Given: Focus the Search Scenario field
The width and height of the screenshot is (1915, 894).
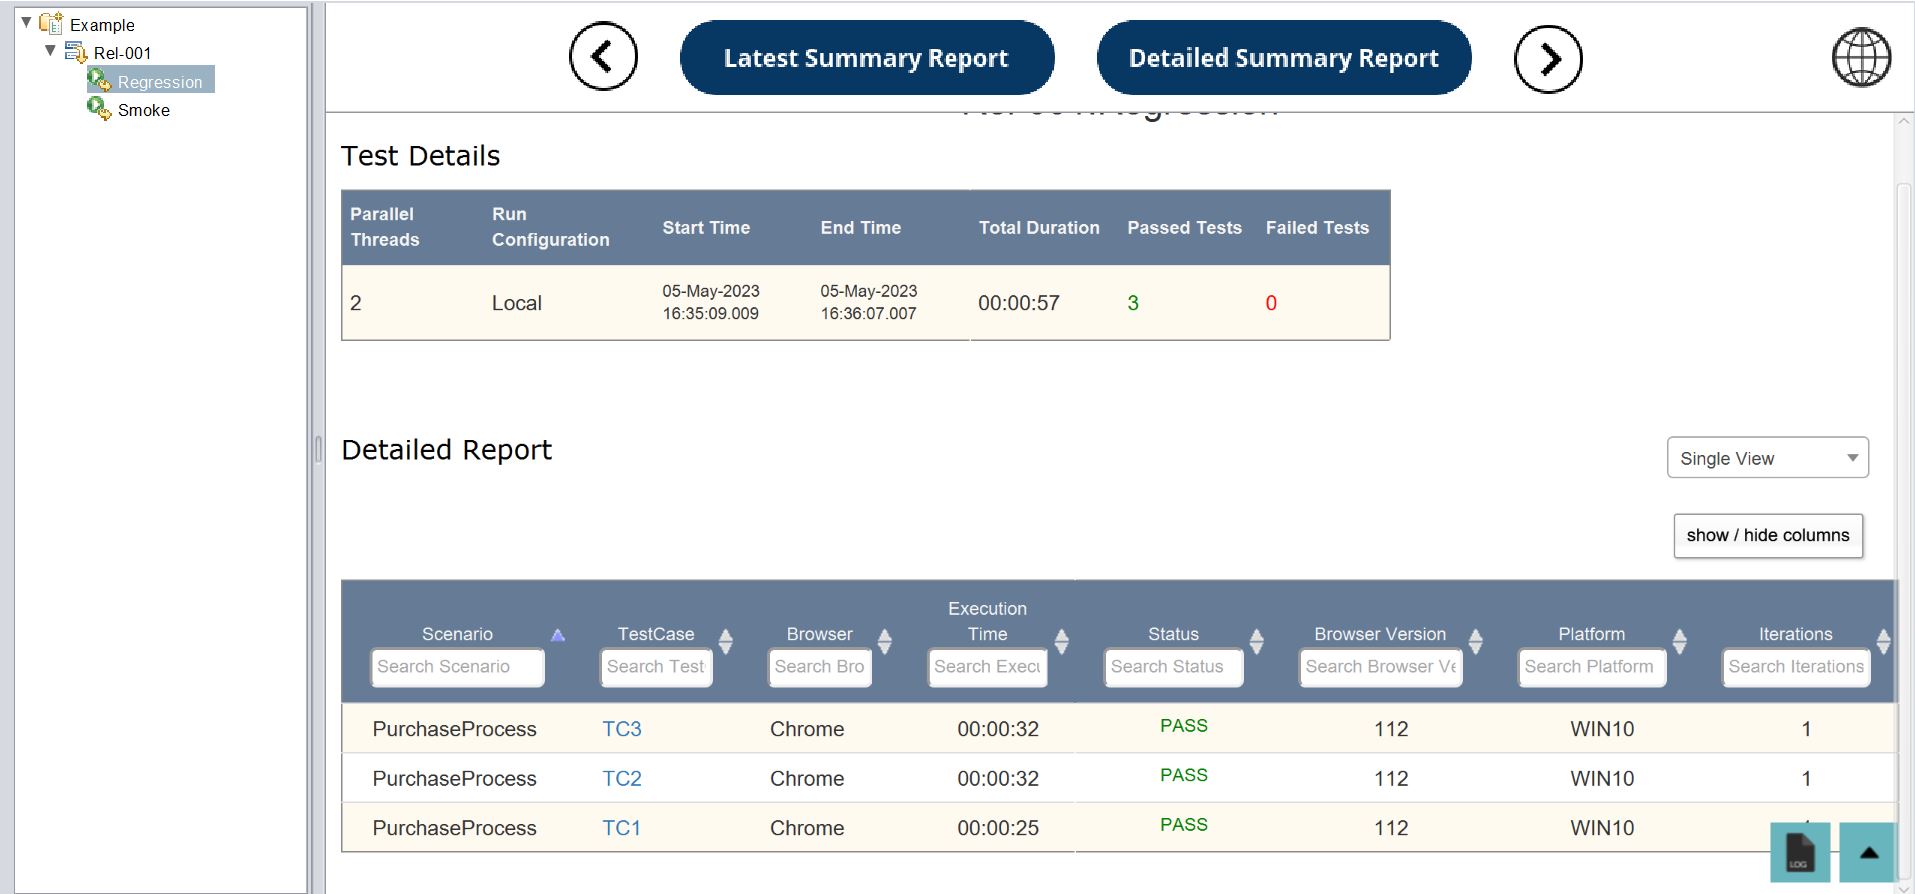Looking at the screenshot, I should coord(457,667).
